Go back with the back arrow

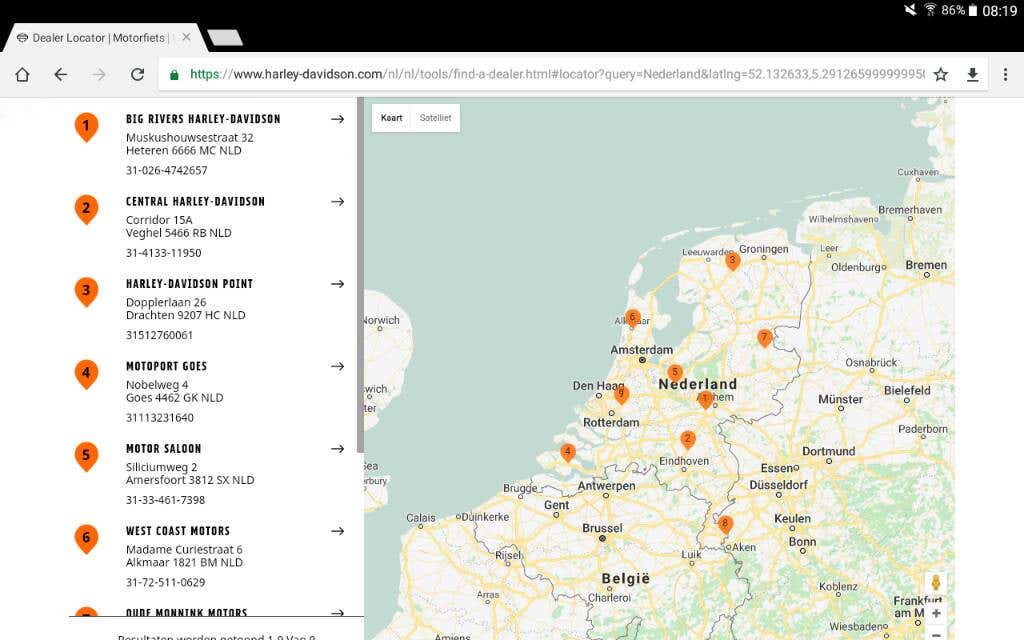(61, 74)
